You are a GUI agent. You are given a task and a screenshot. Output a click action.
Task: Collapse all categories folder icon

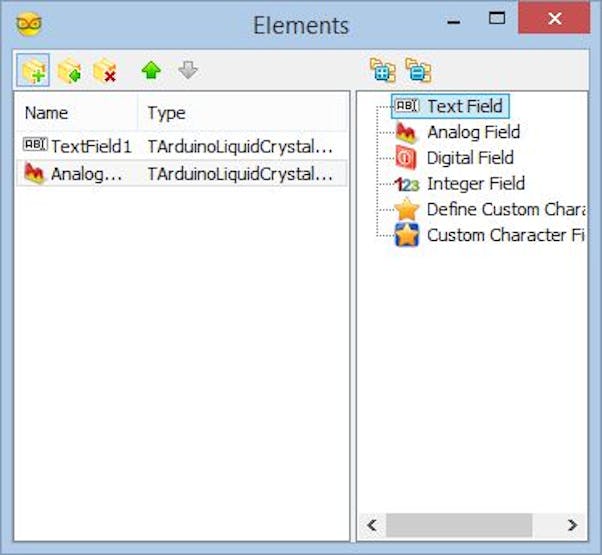click(418, 70)
